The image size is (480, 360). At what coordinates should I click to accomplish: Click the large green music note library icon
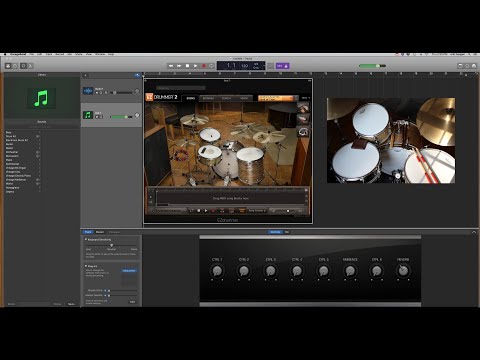tap(41, 98)
